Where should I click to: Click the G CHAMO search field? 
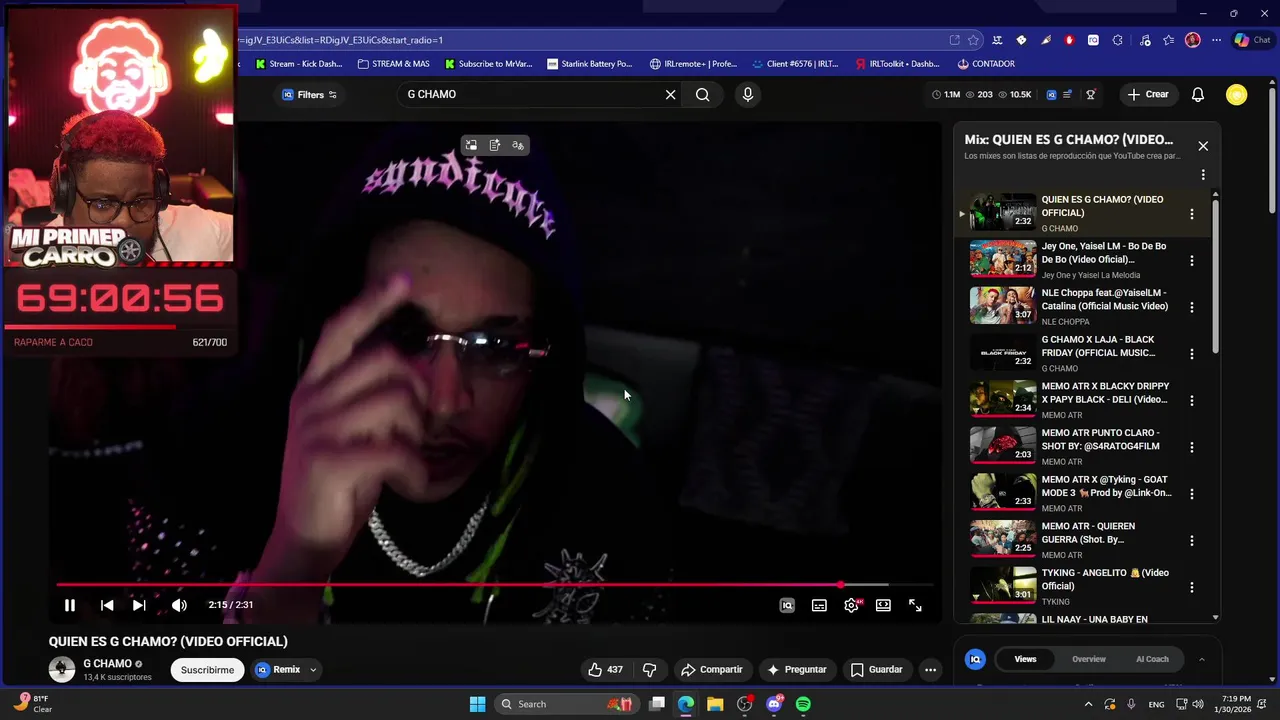tap(530, 94)
